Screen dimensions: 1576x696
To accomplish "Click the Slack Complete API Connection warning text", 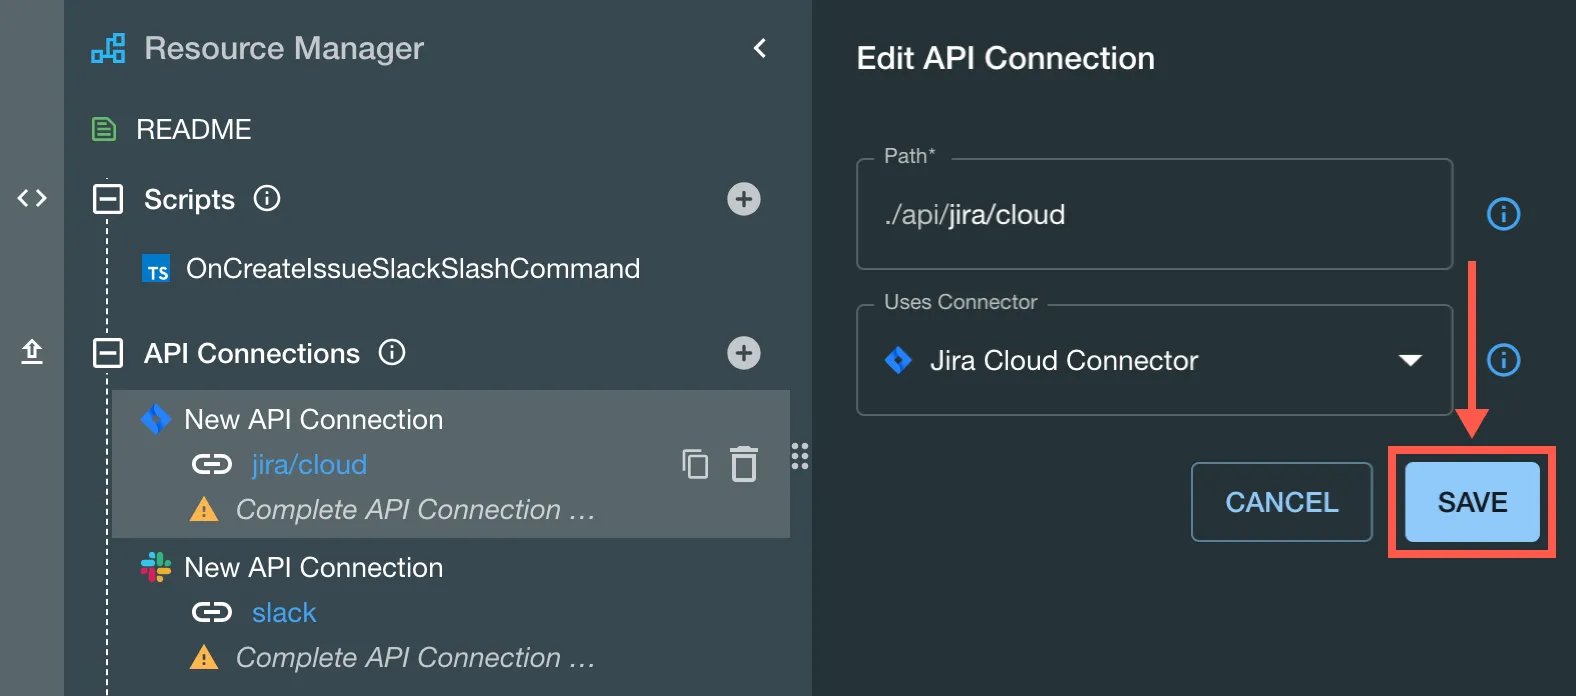I will [x=416, y=658].
